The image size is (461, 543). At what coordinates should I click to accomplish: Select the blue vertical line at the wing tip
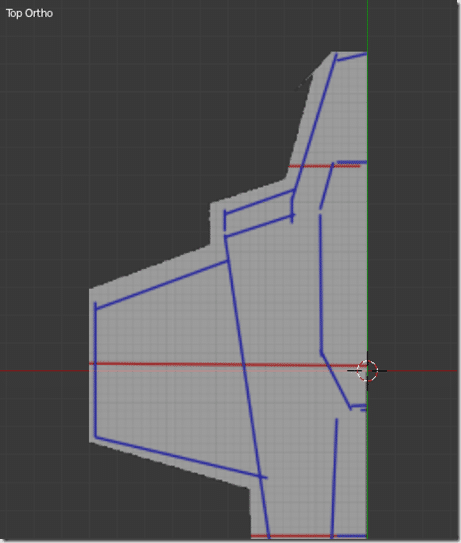coord(96,370)
